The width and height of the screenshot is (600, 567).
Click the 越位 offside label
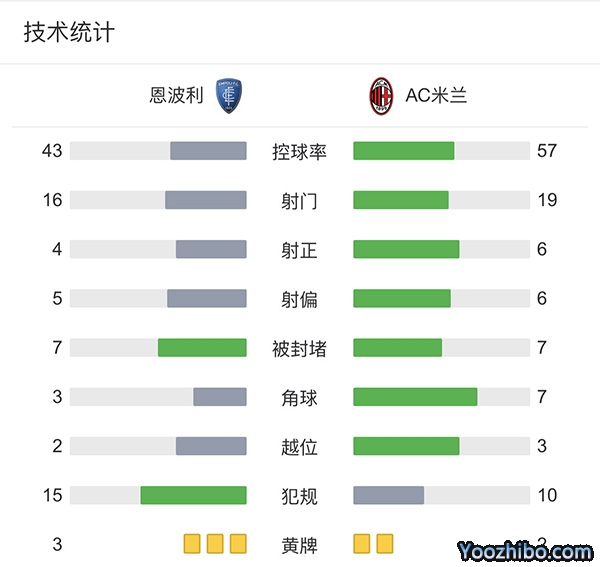coord(300,447)
